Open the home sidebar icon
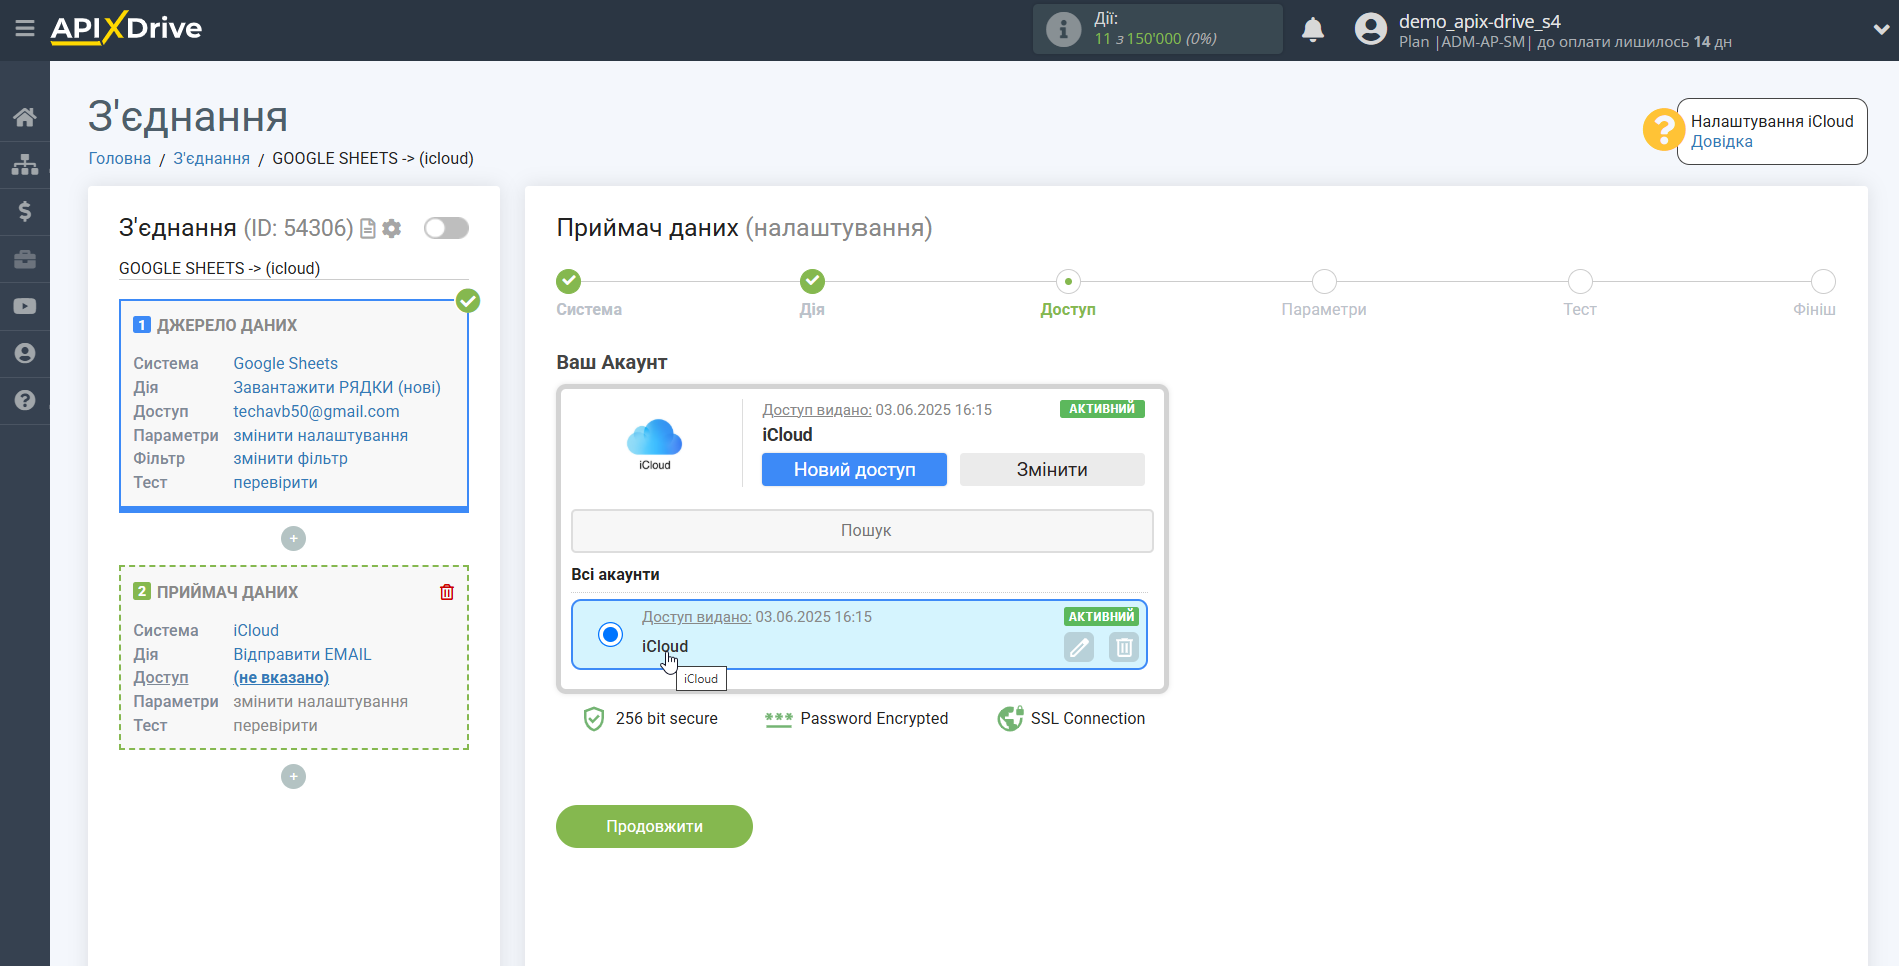 (x=25, y=117)
